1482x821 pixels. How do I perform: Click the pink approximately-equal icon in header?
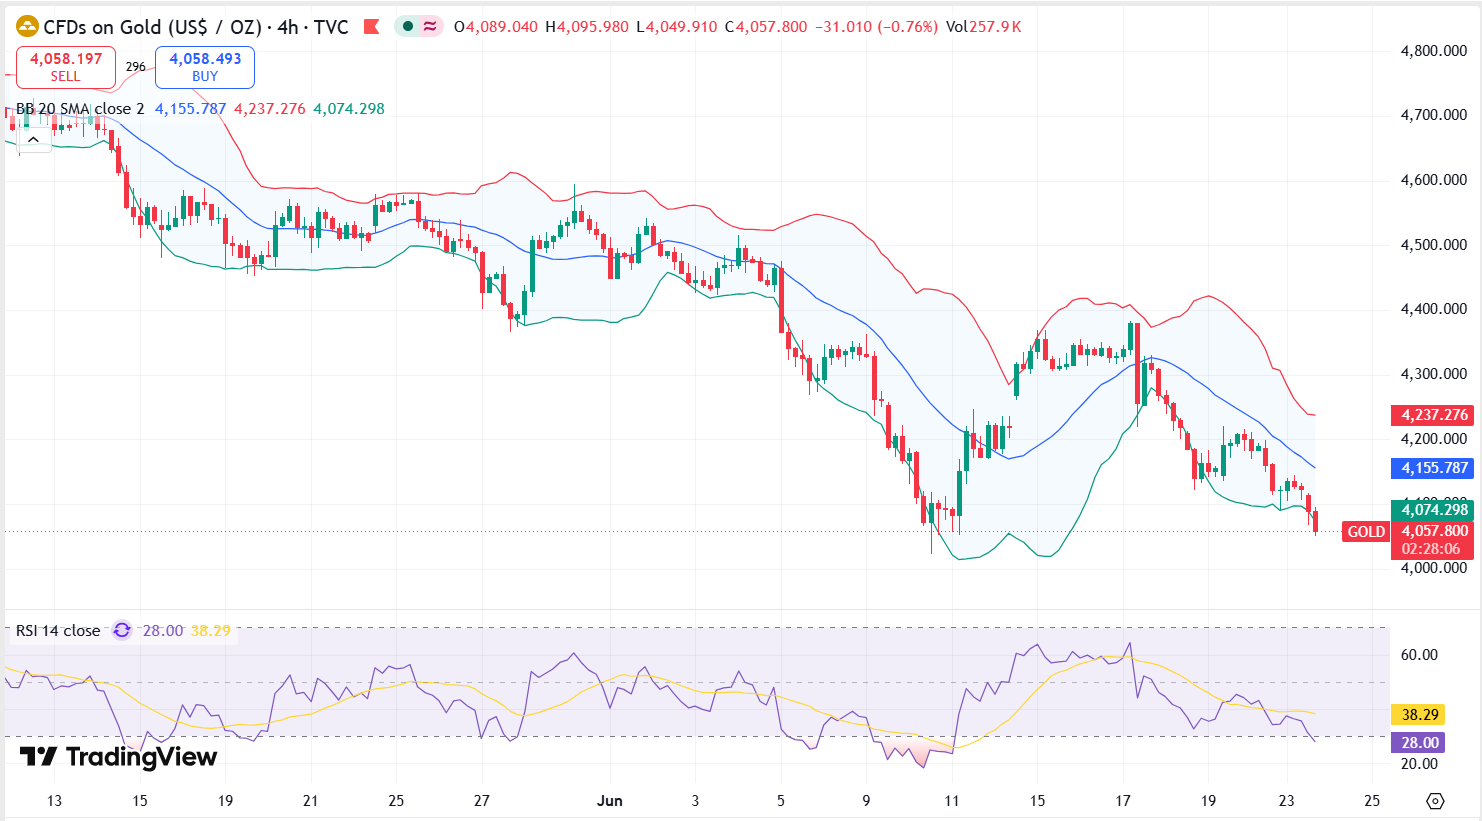[430, 27]
